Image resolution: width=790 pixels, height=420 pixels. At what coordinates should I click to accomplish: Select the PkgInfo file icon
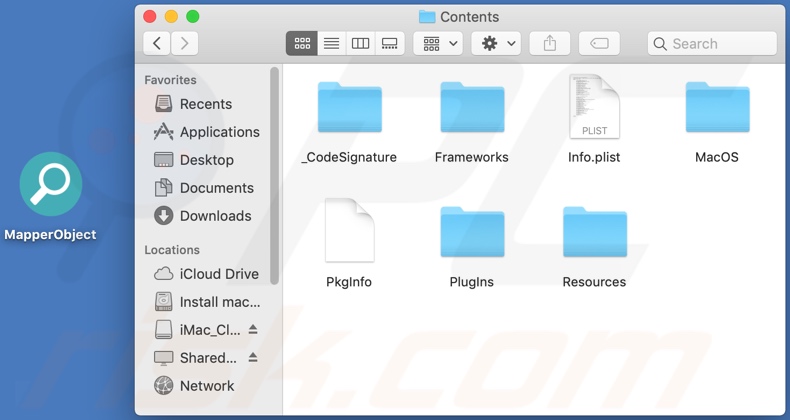[x=349, y=231]
